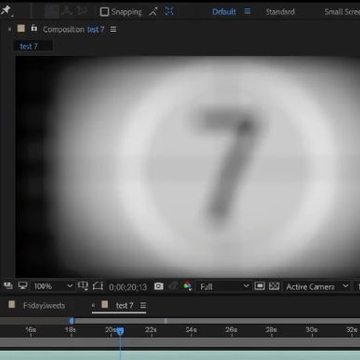Toggle the Snapping checkbox
This screenshot has height=360, width=360.
point(104,12)
